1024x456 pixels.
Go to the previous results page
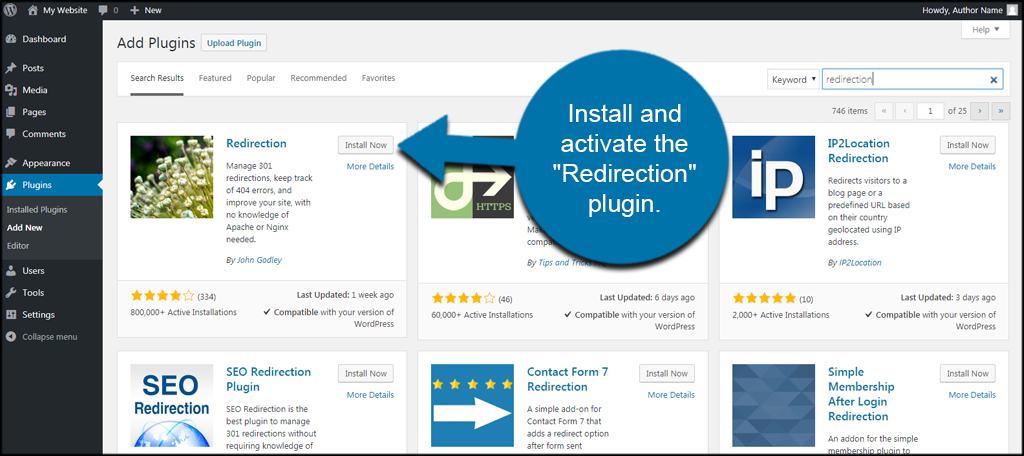(x=904, y=111)
